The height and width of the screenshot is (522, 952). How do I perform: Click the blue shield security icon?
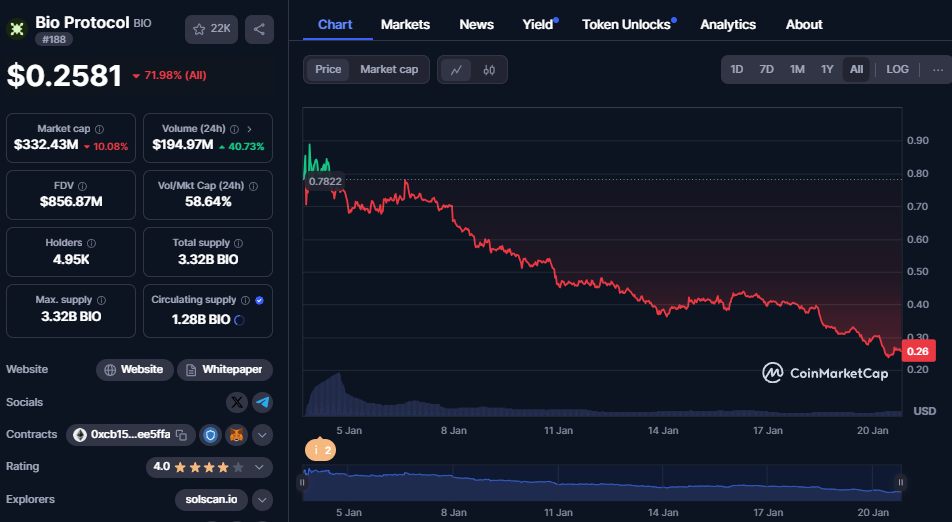click(x=210, y=435)
